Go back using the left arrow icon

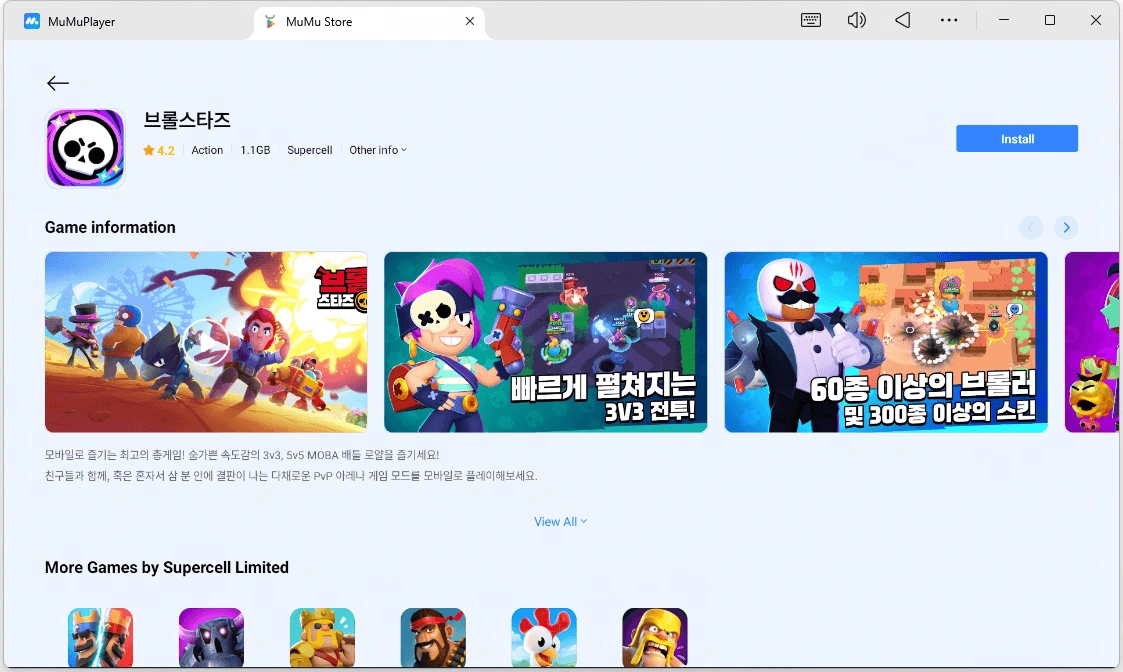[x=57, y=83]
